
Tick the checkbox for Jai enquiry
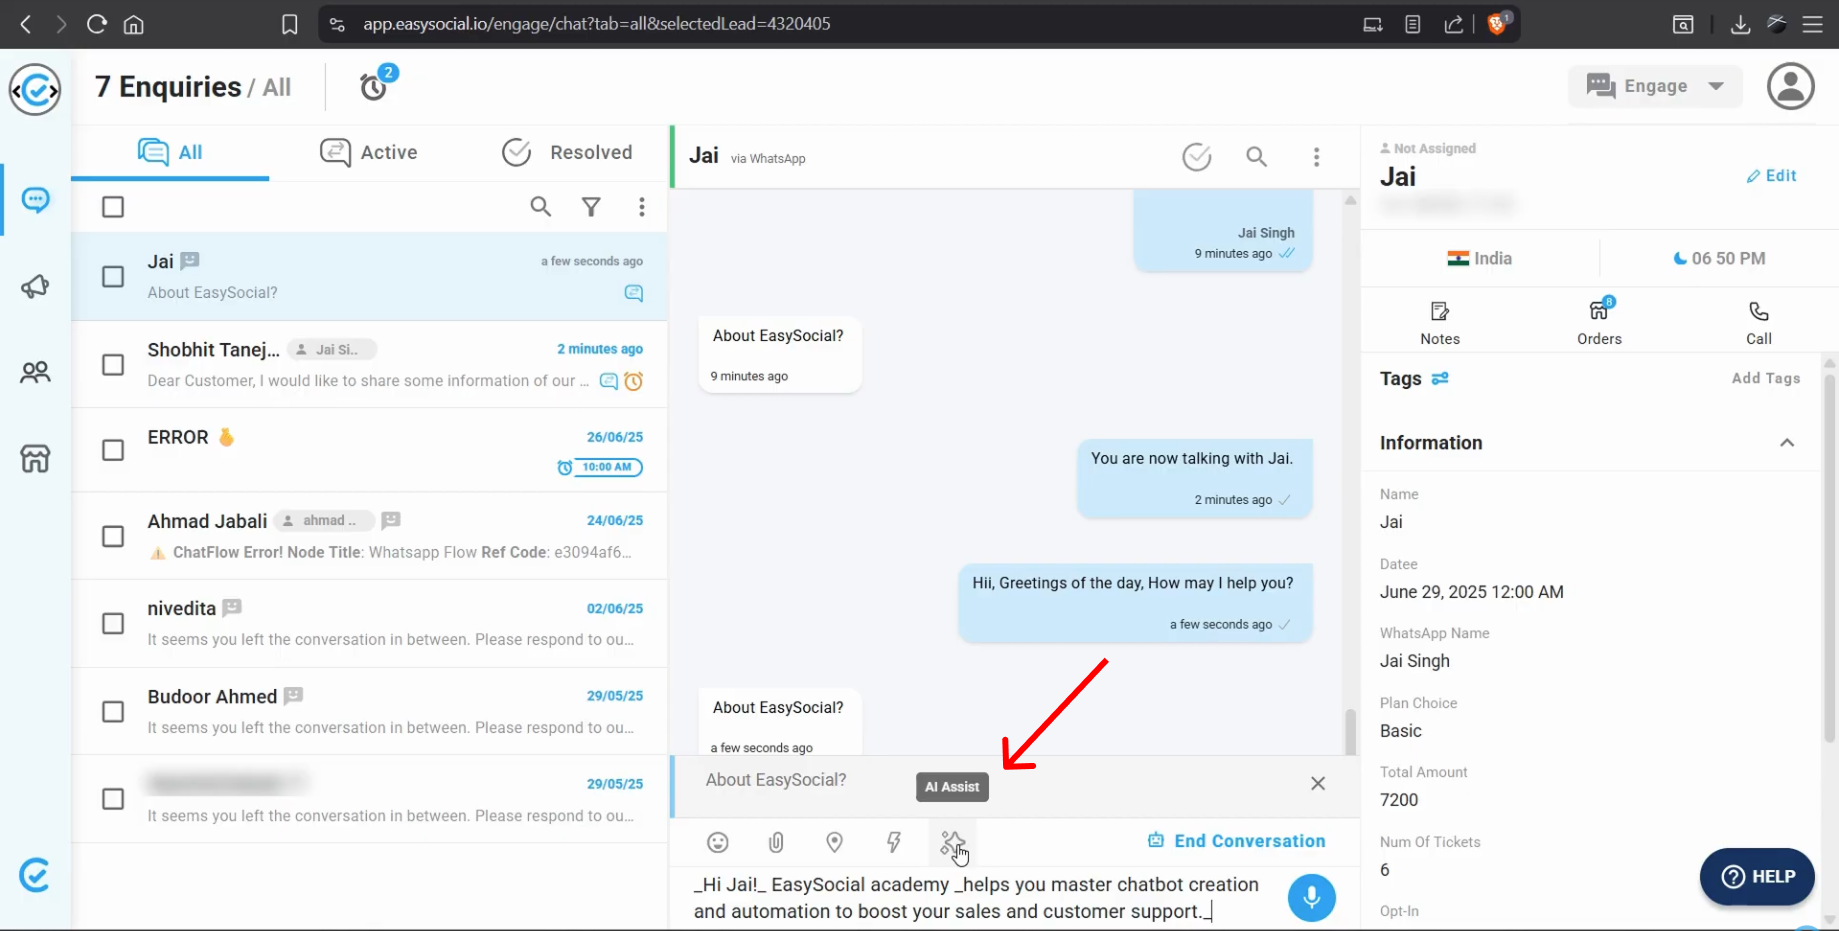click(113, 277)
